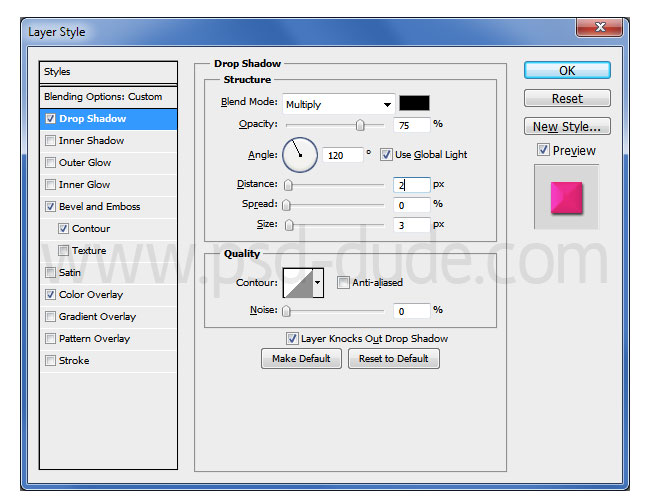The width and height of the screenshot is (650, 504).
Task: Click the Noise value field
Action: click(x=411, y=311)
